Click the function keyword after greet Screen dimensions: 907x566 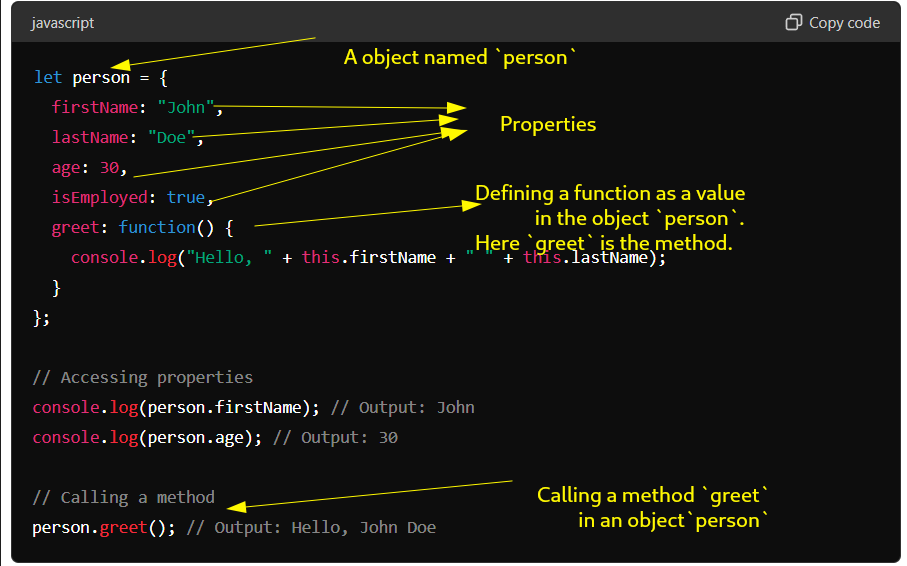coord(157,227)
